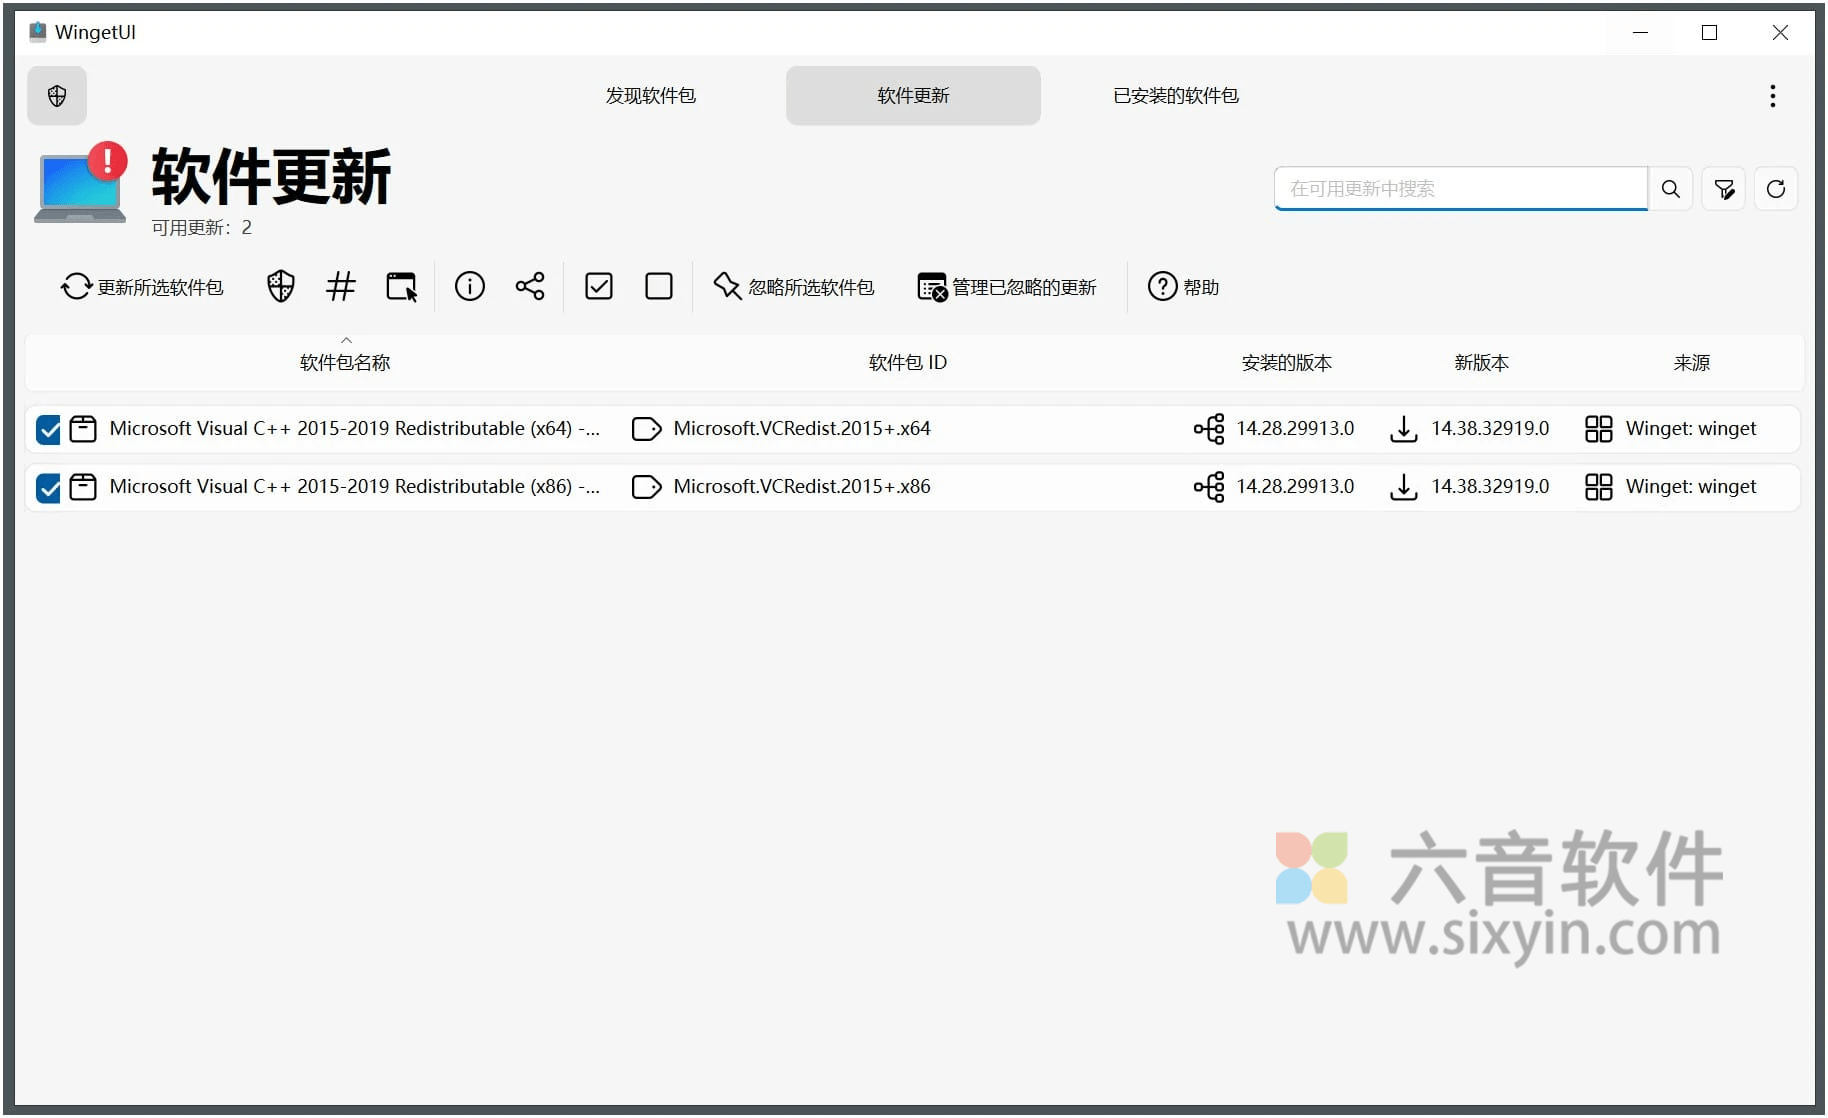The image size is (1828, 1118).
Task: Uncheck the VCRedist x64 package row
Action: click(x=47, y=429)
